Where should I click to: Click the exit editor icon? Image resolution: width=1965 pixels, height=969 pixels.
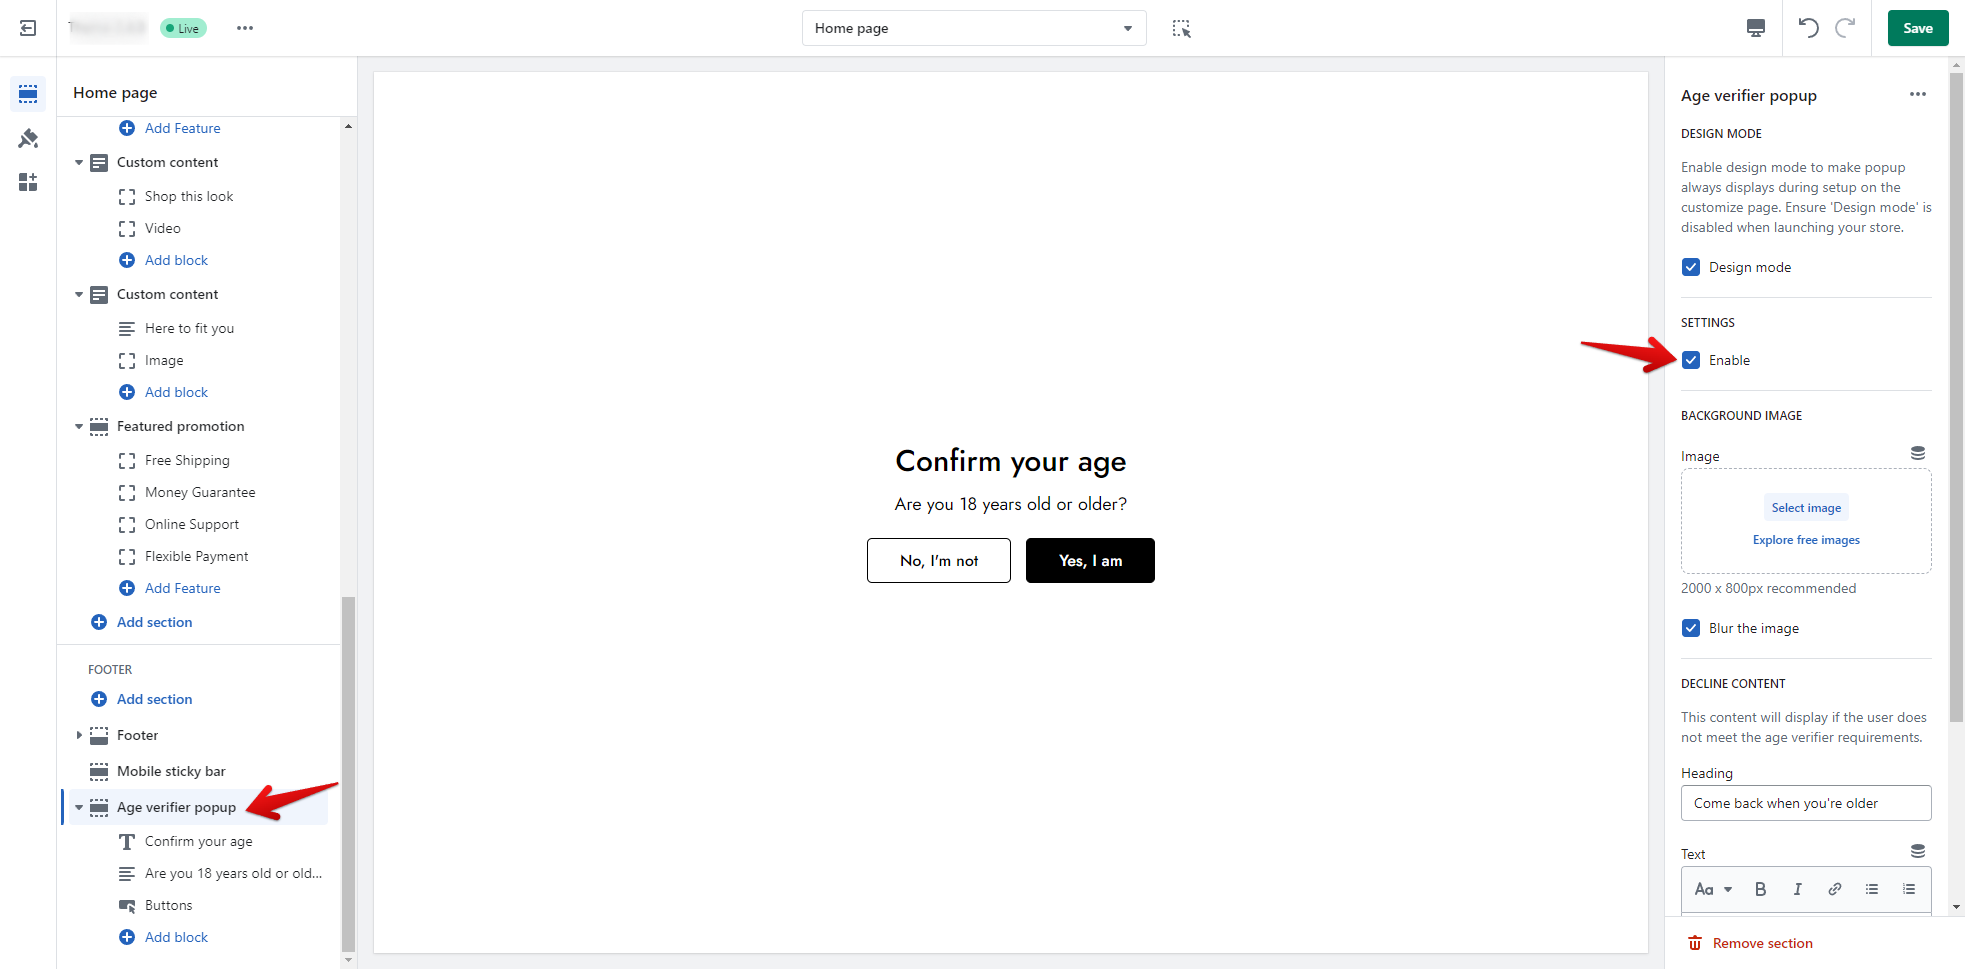point(28,28)
